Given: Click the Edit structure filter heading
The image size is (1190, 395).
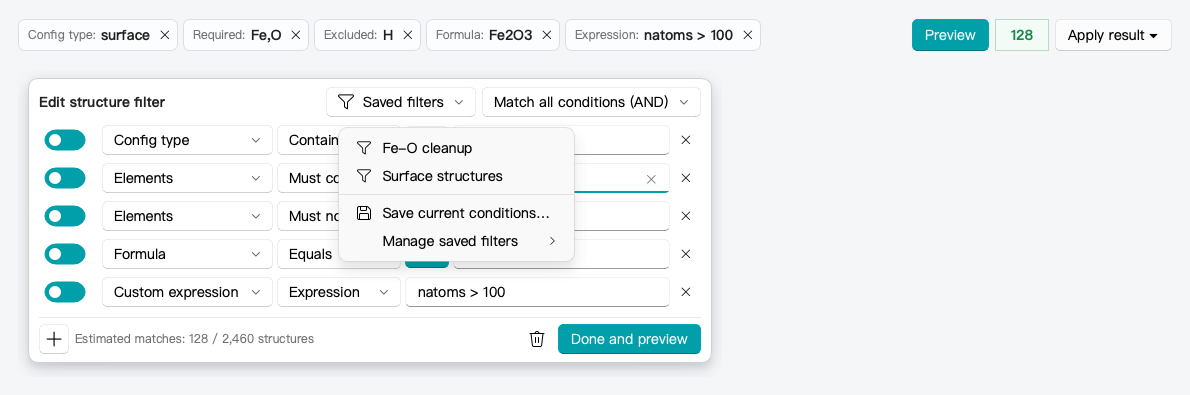Looking at the screenshot, I should [102, 102].
